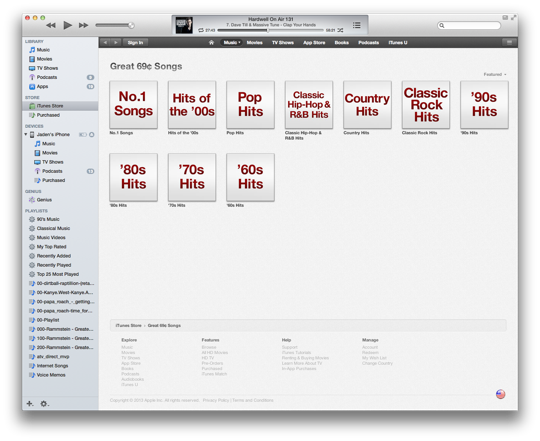Eject Jaden's iPhone

tap(92, 135)
